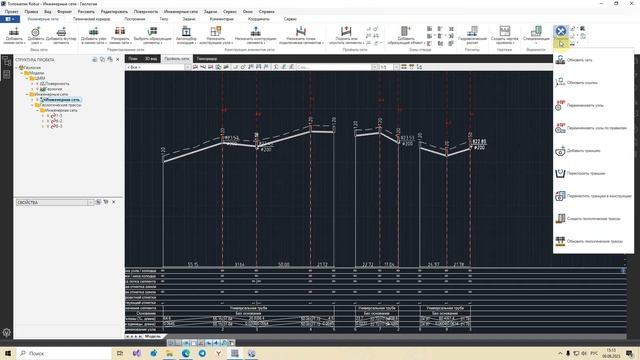Collapse the ЦММ tree node
The height and width of the screenshot is (360, 640).
coord(27,78)
